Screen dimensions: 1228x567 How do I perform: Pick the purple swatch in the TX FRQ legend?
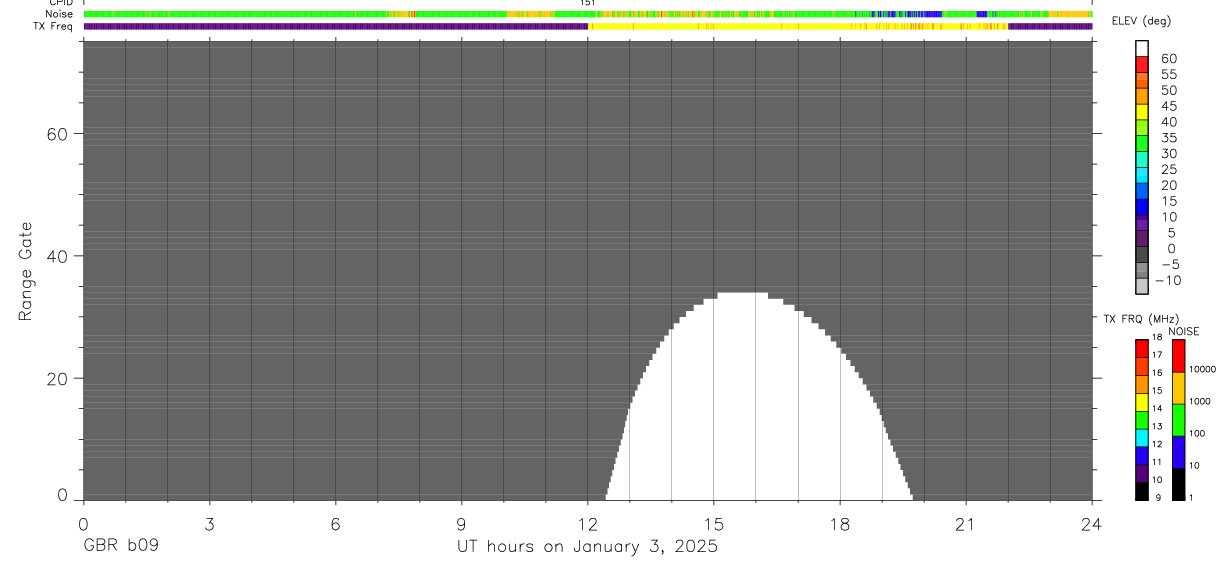pyautogui.click(x=1142, y=475)
